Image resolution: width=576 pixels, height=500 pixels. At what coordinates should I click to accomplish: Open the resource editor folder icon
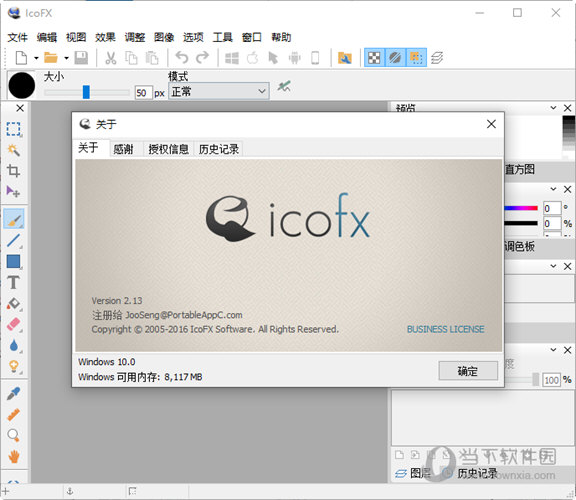(x=345, y=58)
